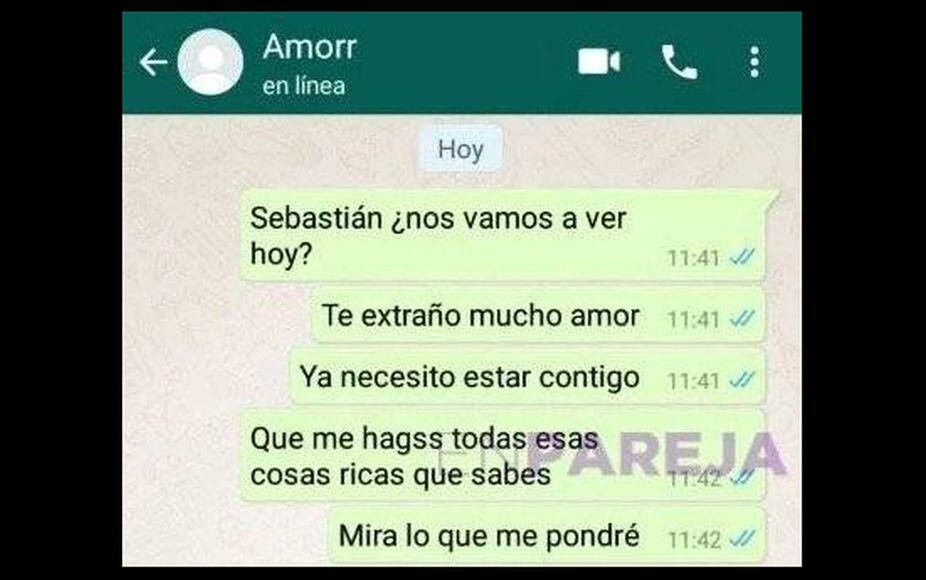Click read ticks beside 'Te extraño mucho amor'
926x580 pixels.
point(742,319)
